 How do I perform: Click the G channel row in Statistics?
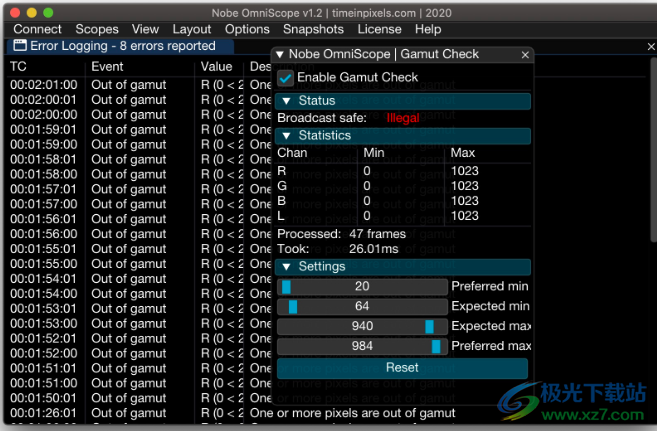[x=403, y=186]
